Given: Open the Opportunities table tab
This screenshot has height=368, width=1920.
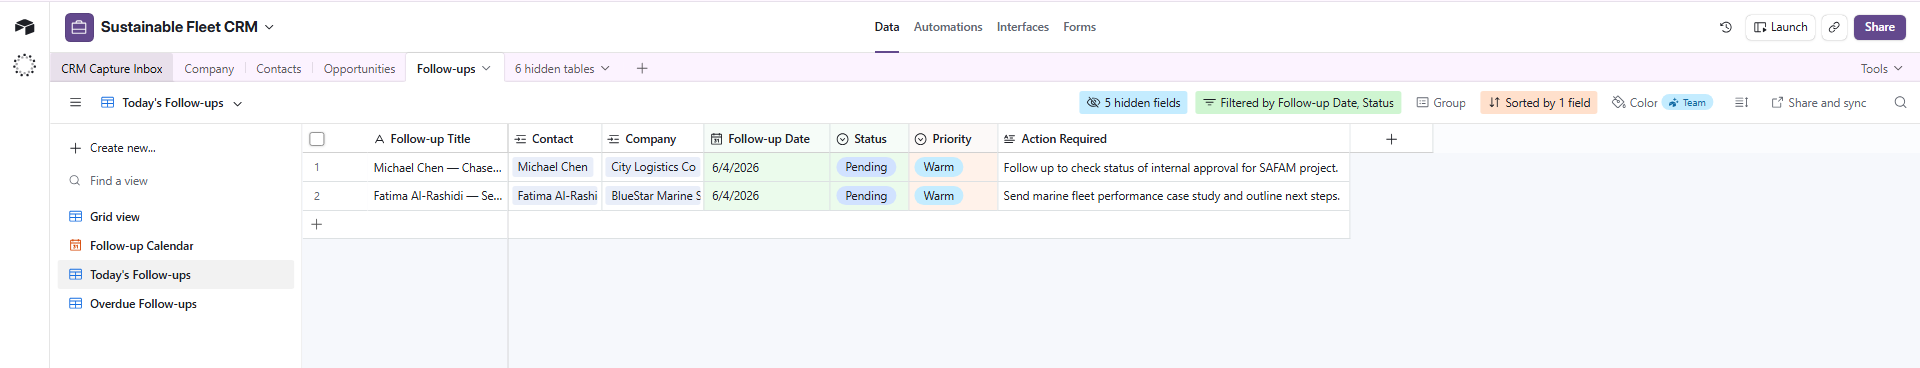Looking at the screenshot, I should [359, 68].
